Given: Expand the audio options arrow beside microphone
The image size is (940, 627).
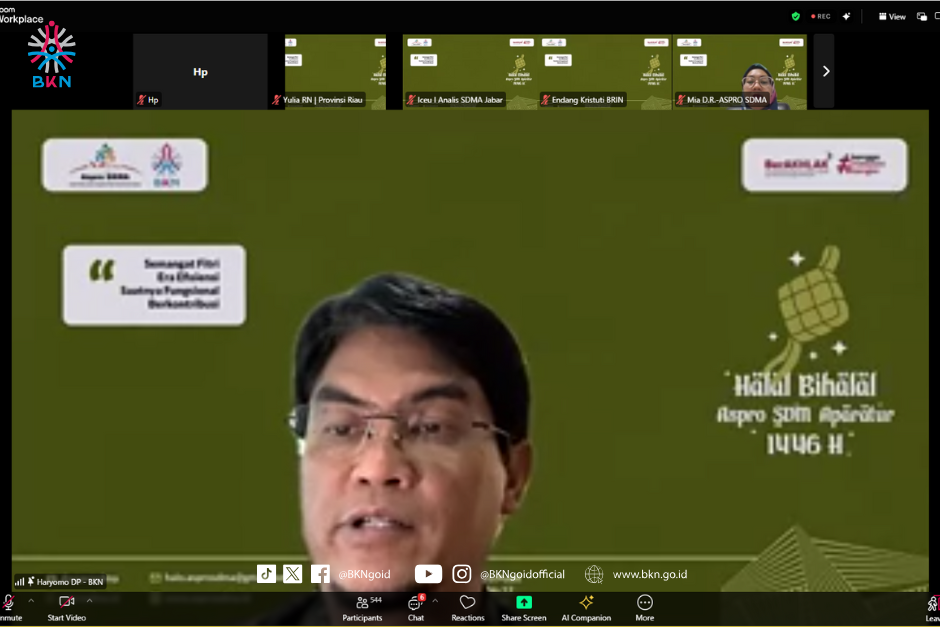Looking at the screenshot, I should click(31, 601).
